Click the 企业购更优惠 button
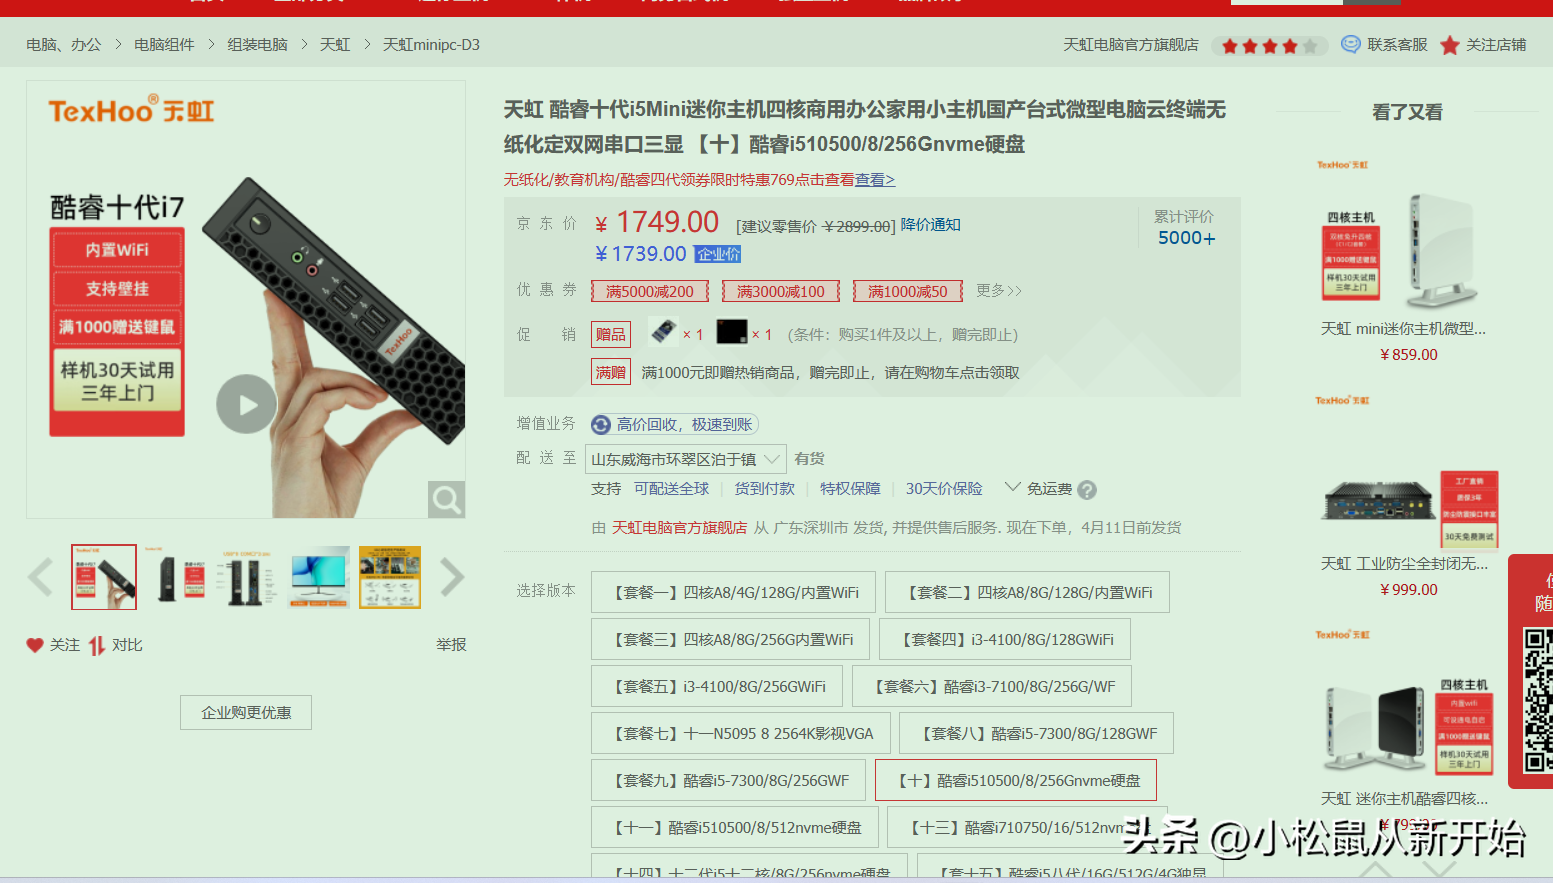This screenshot has width=1553, height=883. click(x=246, y=712)
